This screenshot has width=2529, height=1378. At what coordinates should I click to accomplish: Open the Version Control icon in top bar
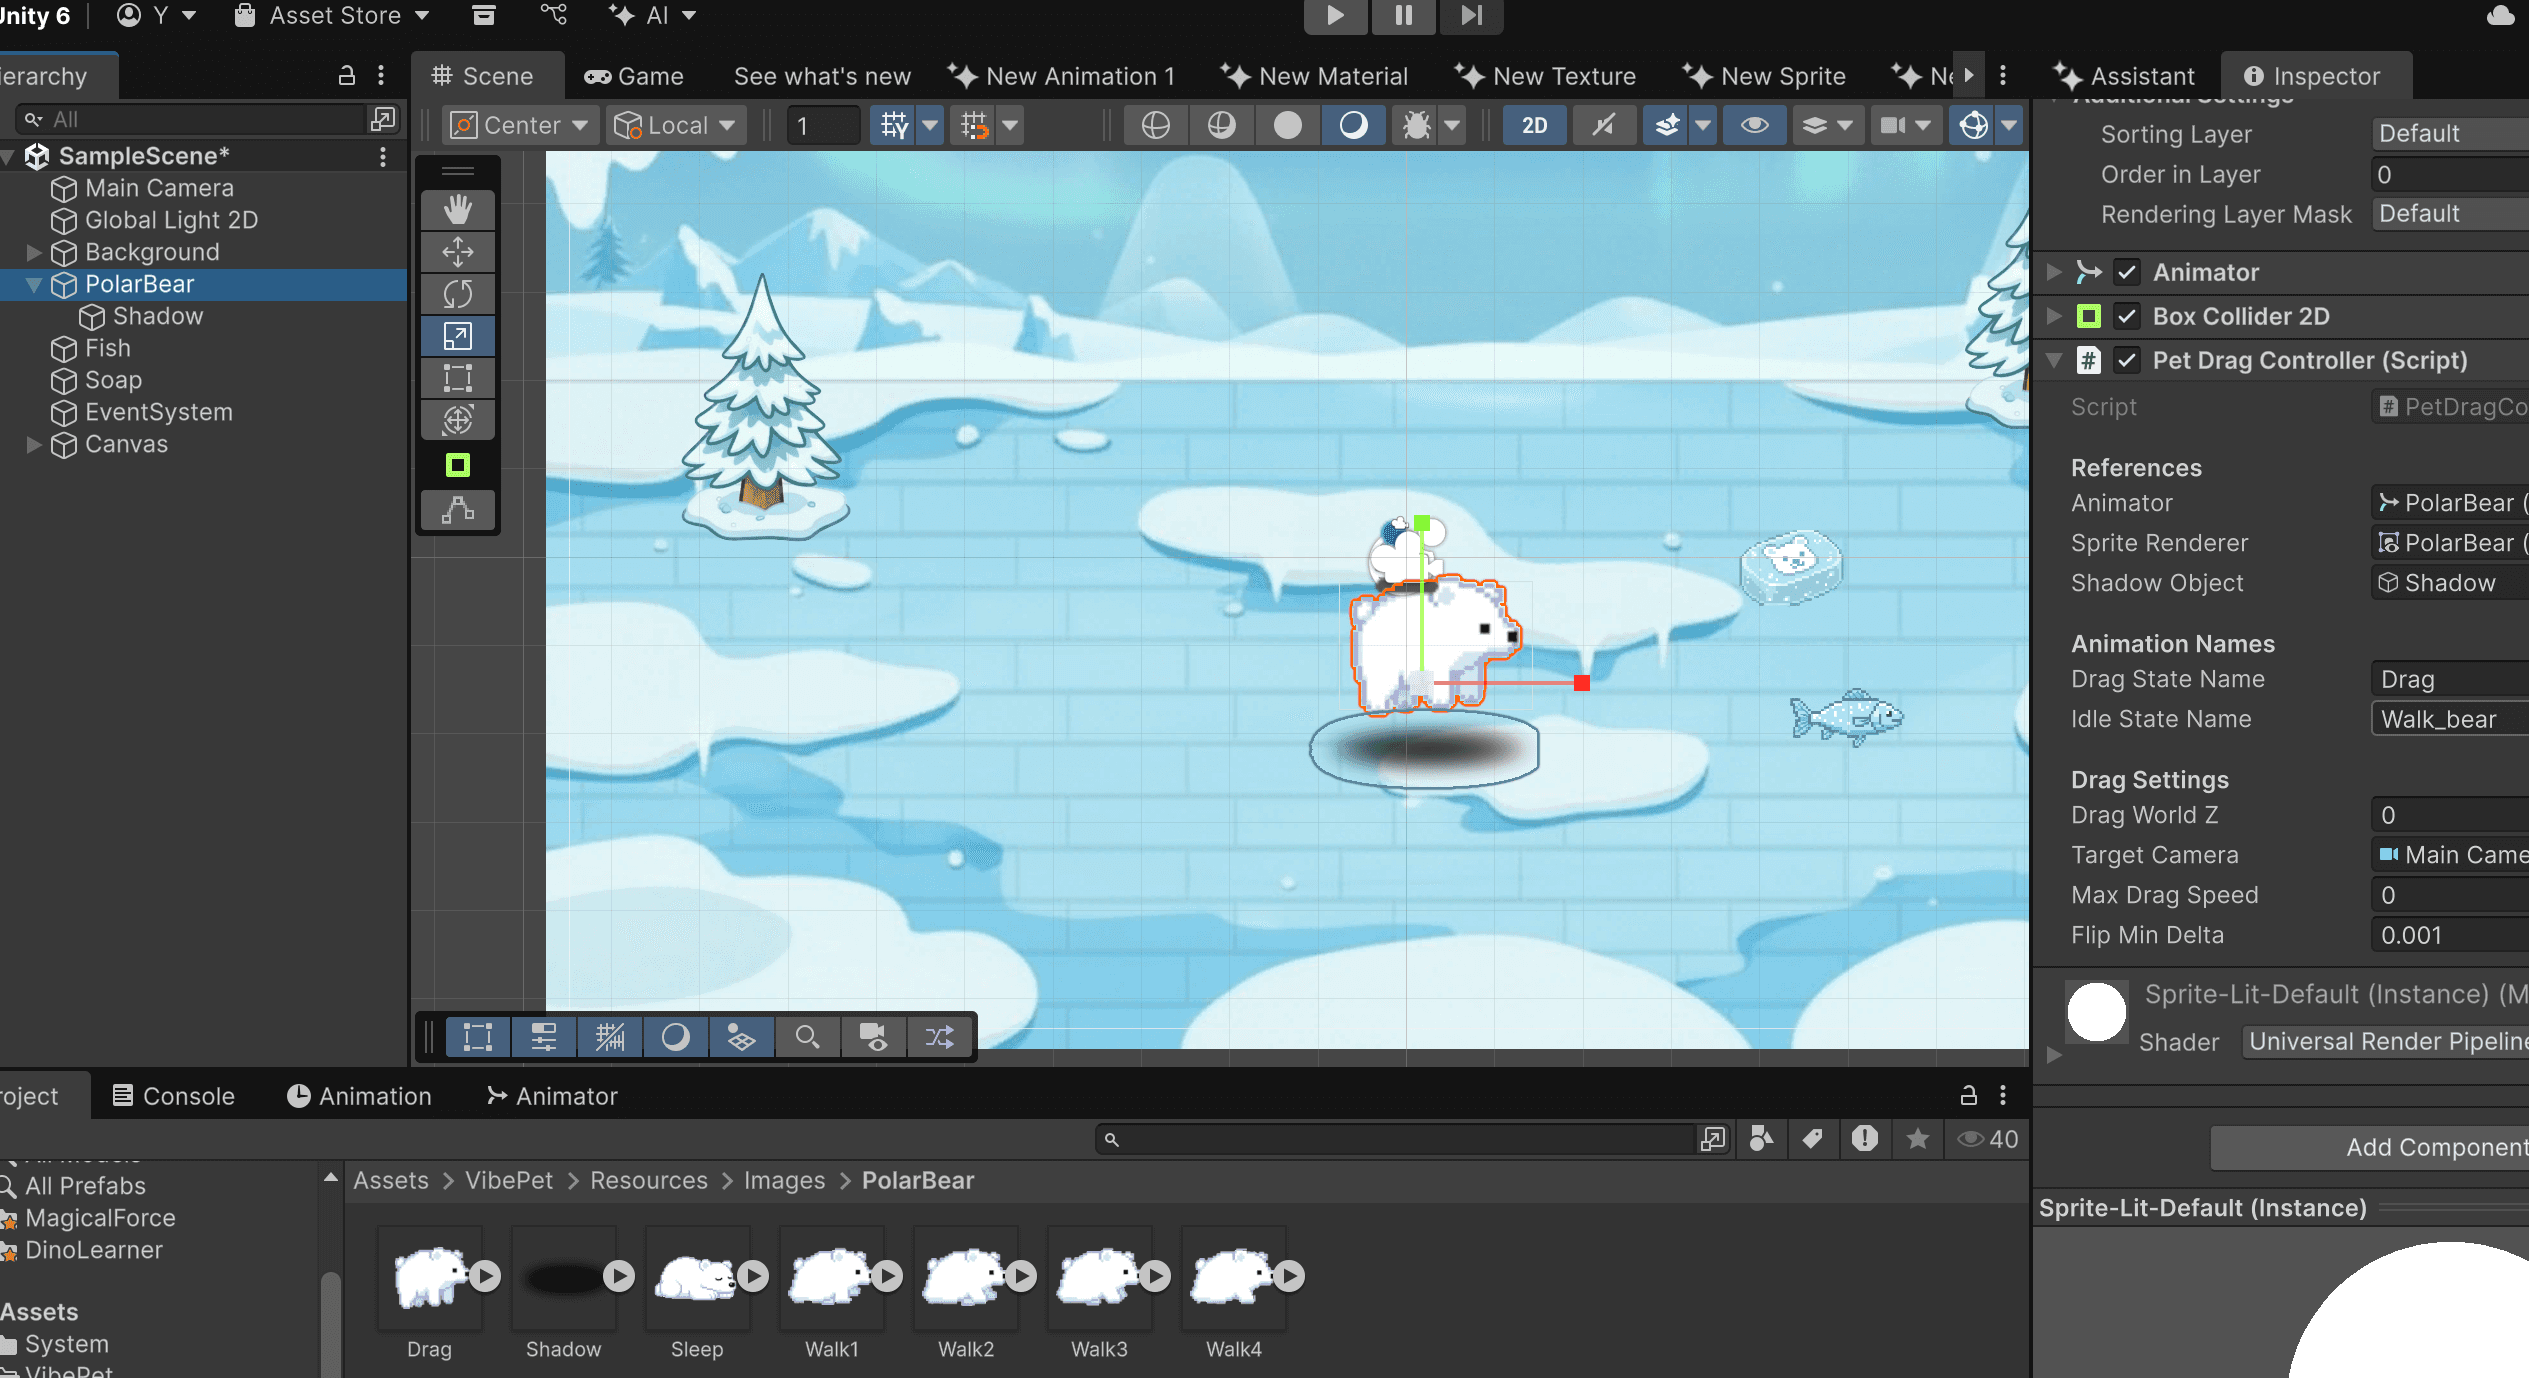(x=553, y=15)
